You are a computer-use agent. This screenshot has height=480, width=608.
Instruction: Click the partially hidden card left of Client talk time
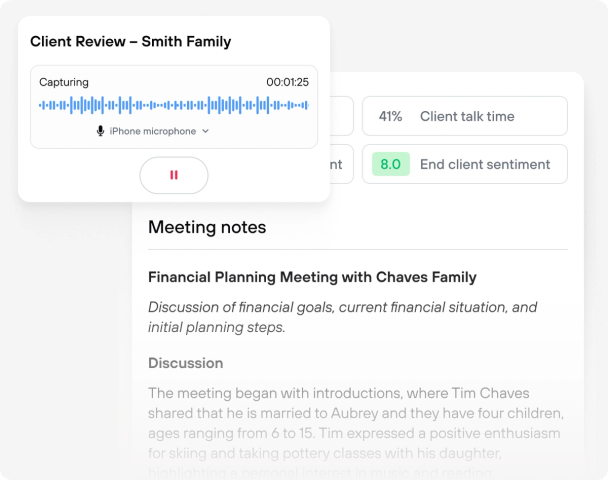pyautogui.click(x=341, y=116)
